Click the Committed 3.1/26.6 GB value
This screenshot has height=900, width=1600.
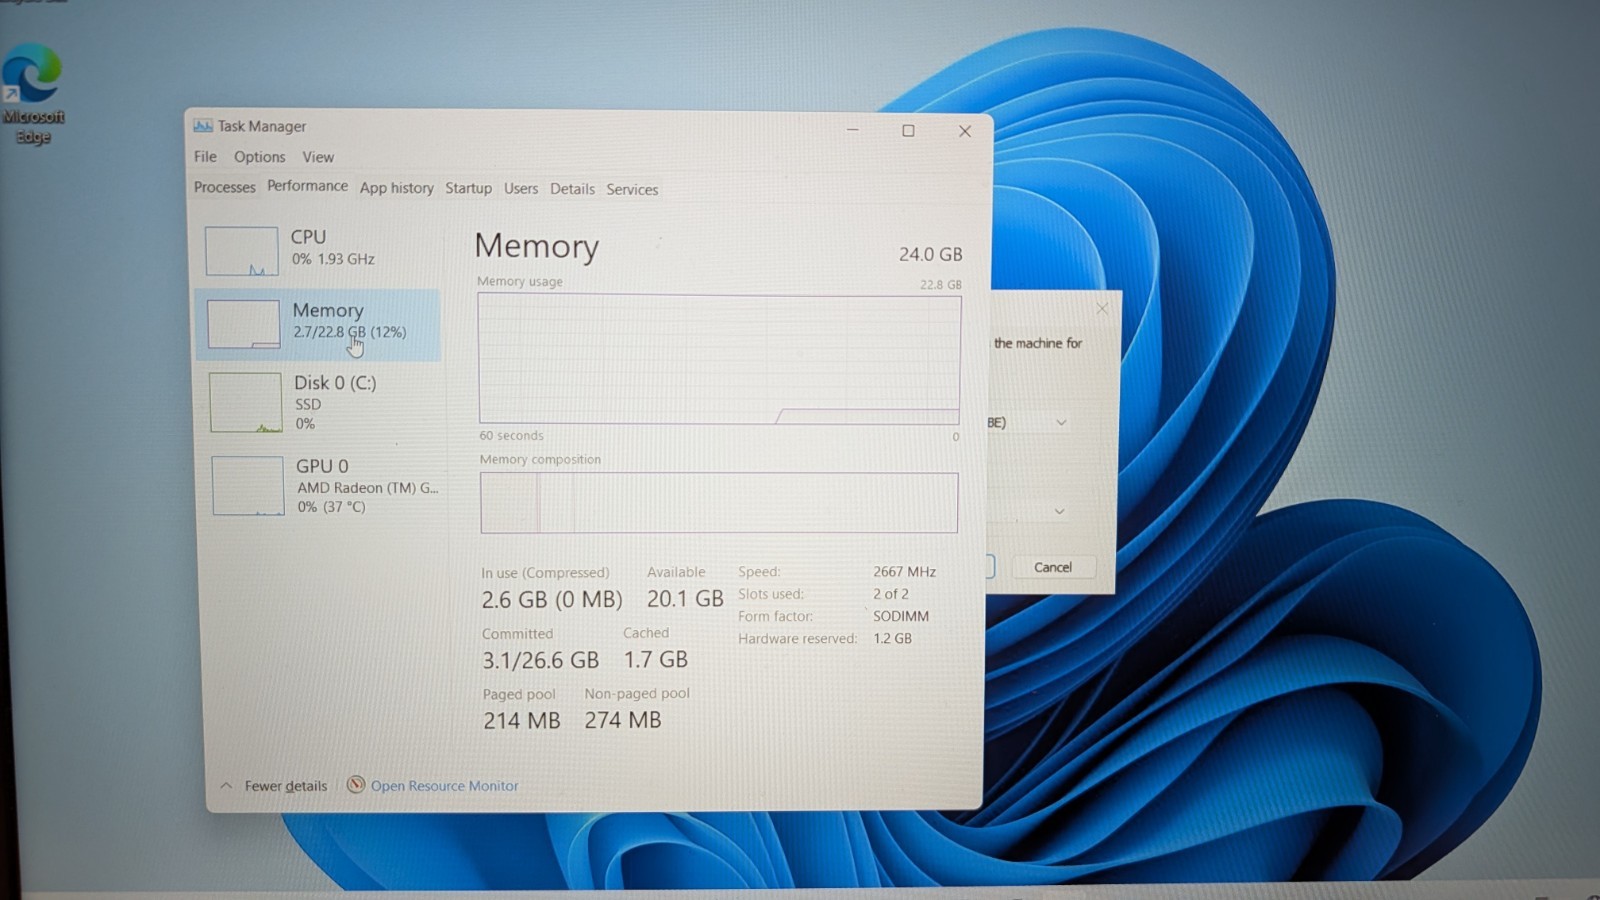(x=540, y=660)
